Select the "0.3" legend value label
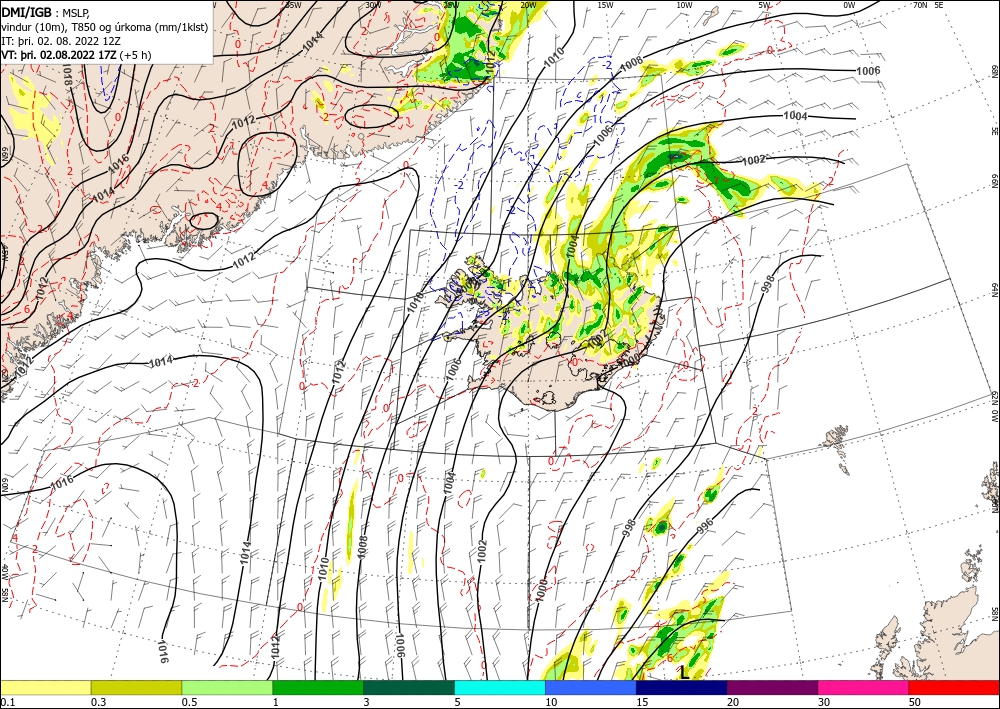 [98, 702]
